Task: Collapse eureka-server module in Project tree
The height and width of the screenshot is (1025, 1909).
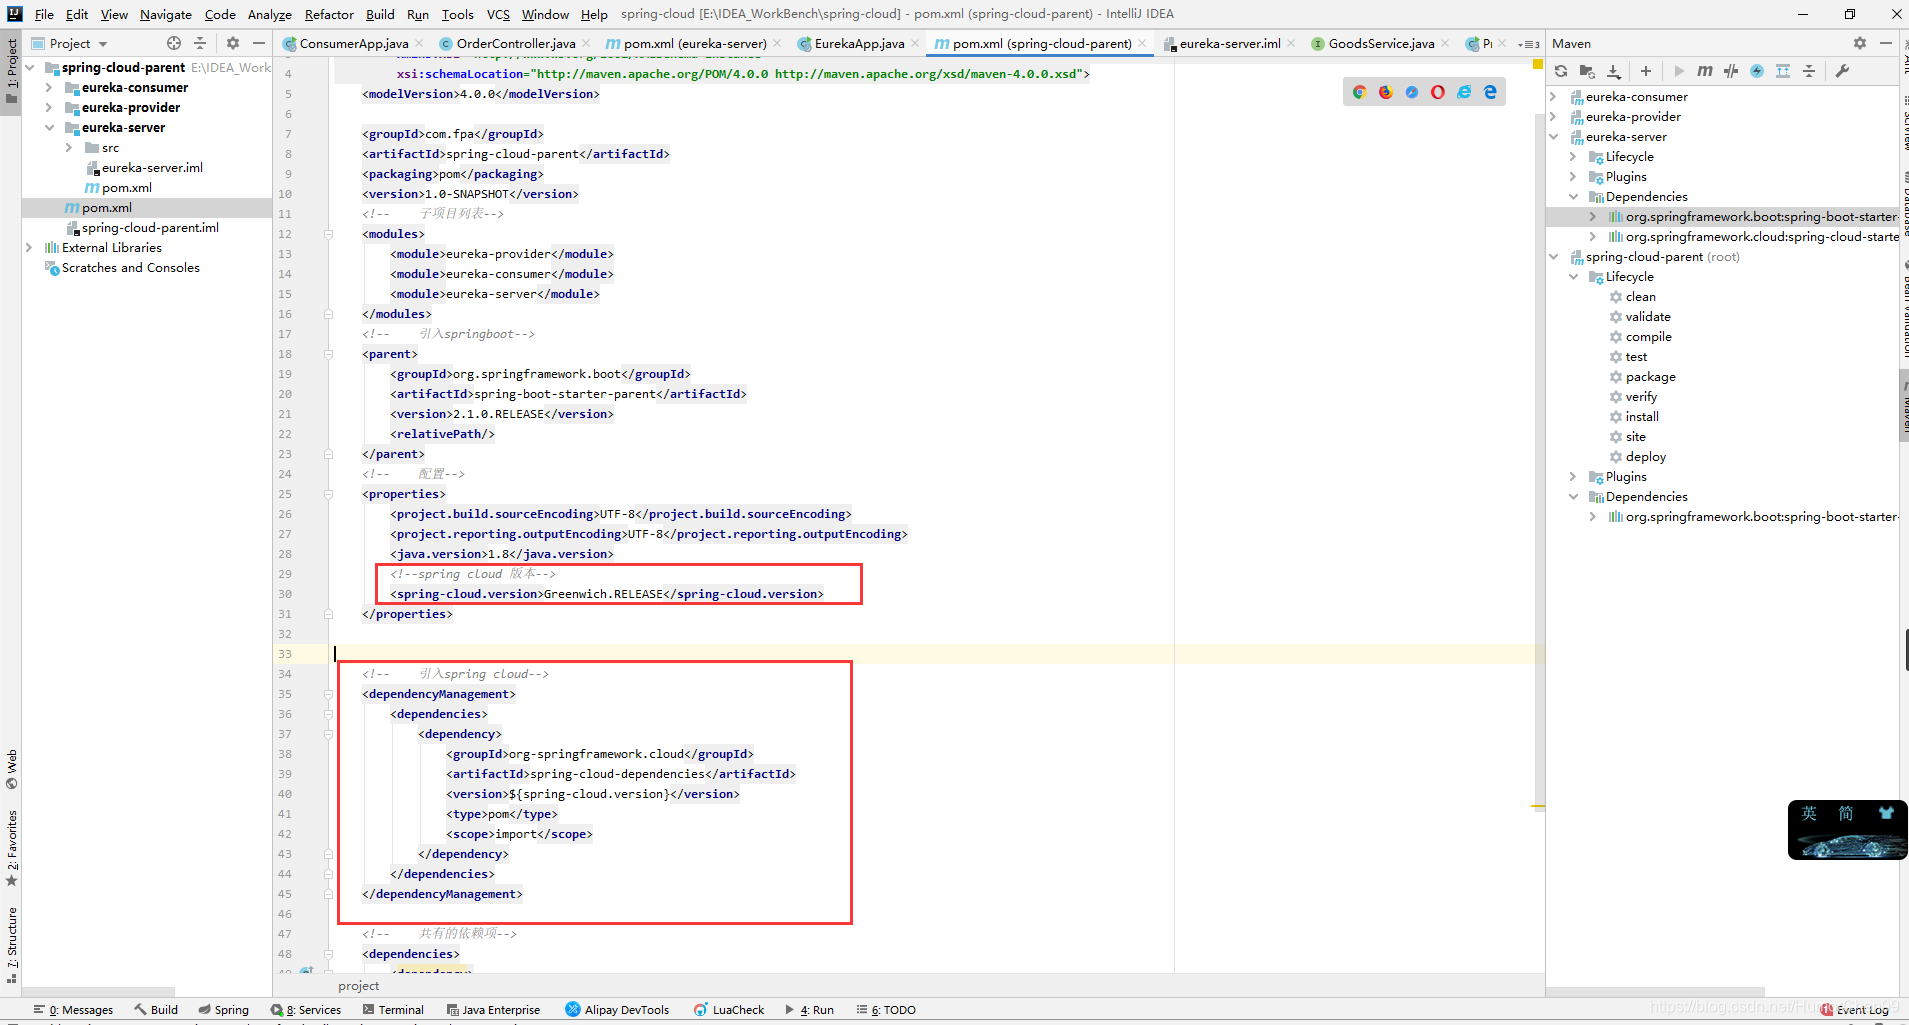Action: click(x=49, y=128)
